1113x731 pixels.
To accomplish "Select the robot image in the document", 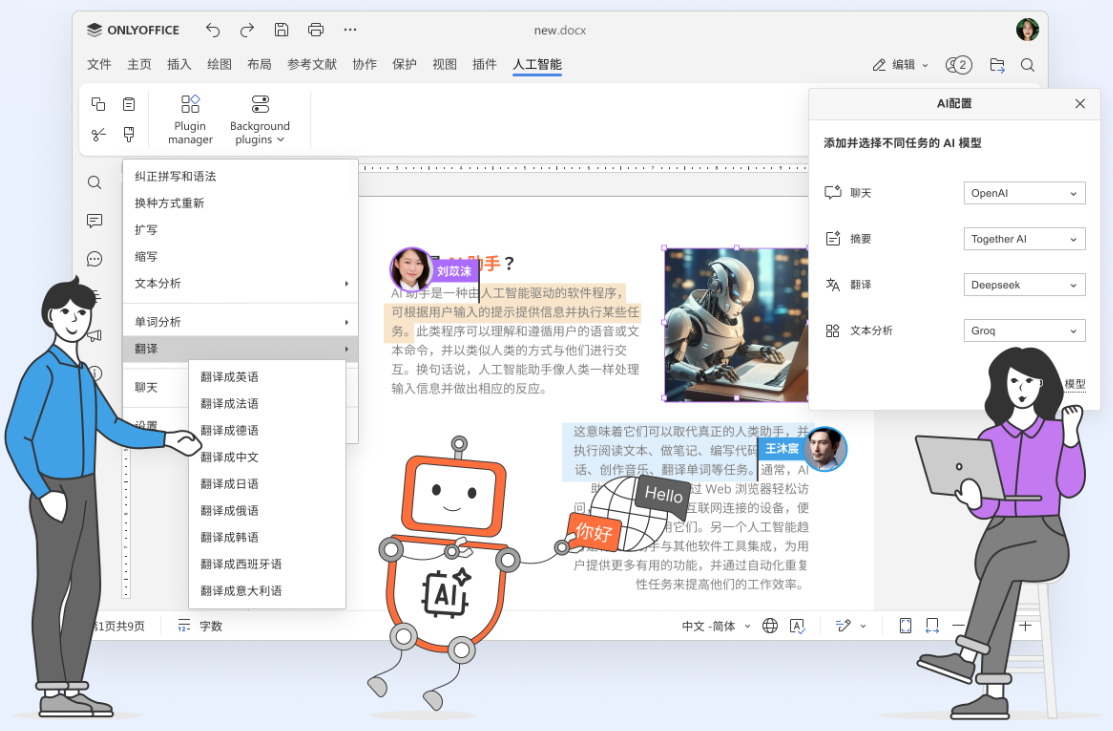I will [x=736, y=324].
